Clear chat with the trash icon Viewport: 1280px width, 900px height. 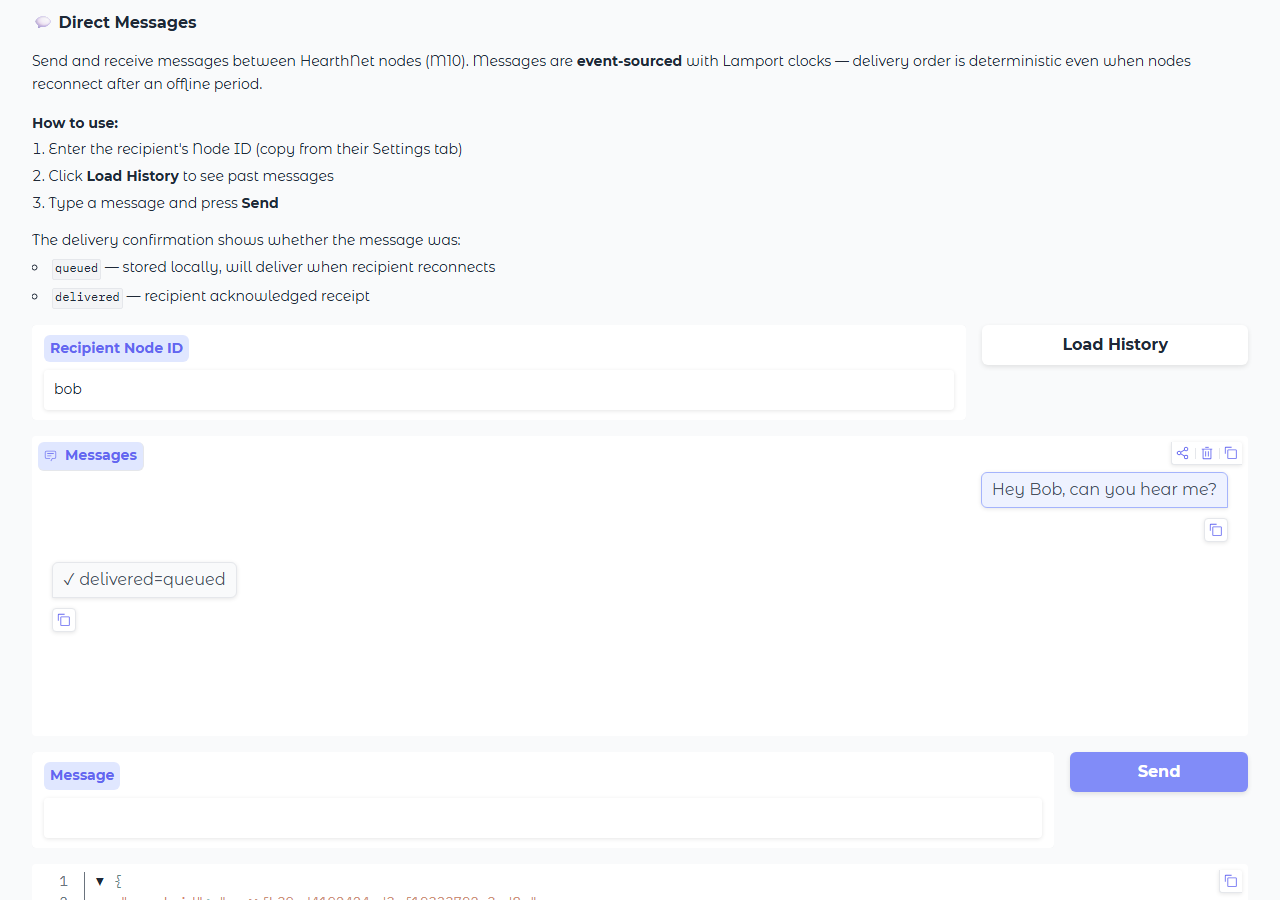[1207, 453]
